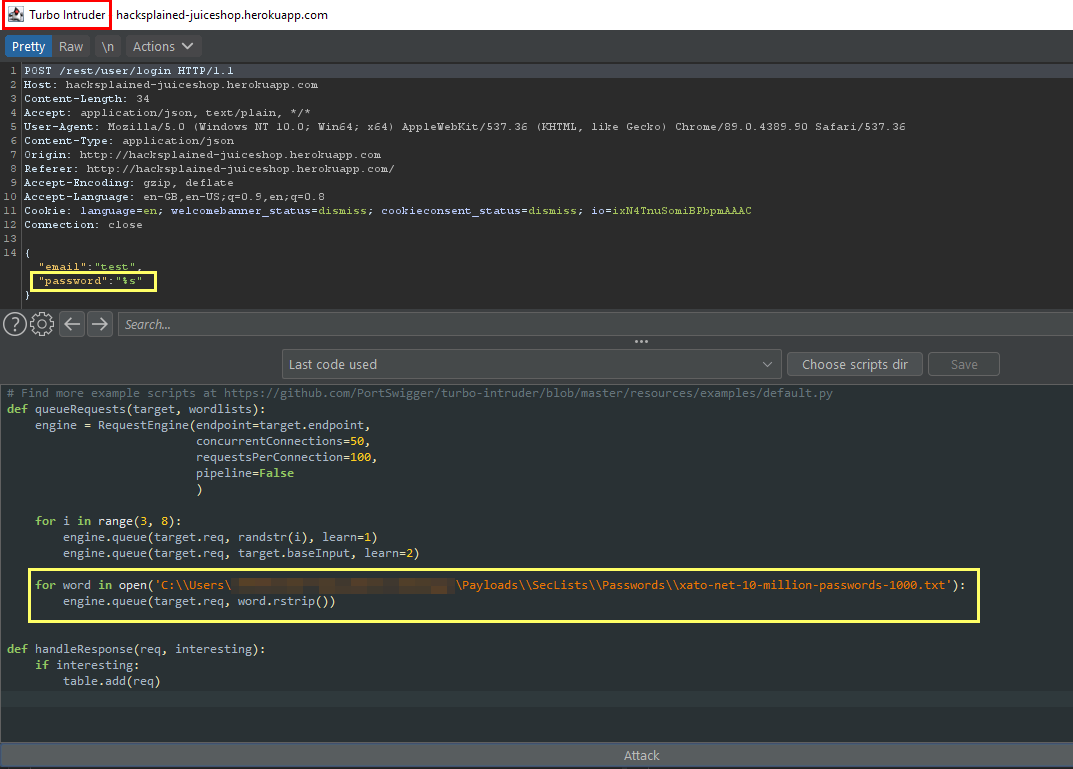1073x769 pixels.
Task: Click the "email":"test" JSON line
Action: 90,267
